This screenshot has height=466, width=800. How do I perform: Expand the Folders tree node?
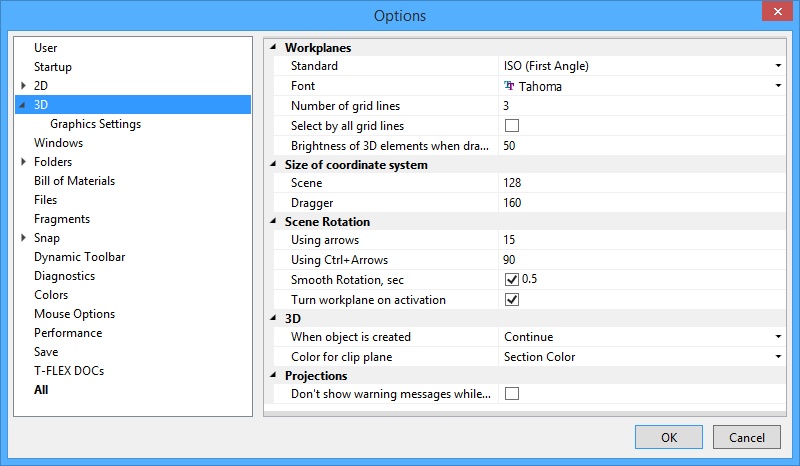click(x=23, y=162)
